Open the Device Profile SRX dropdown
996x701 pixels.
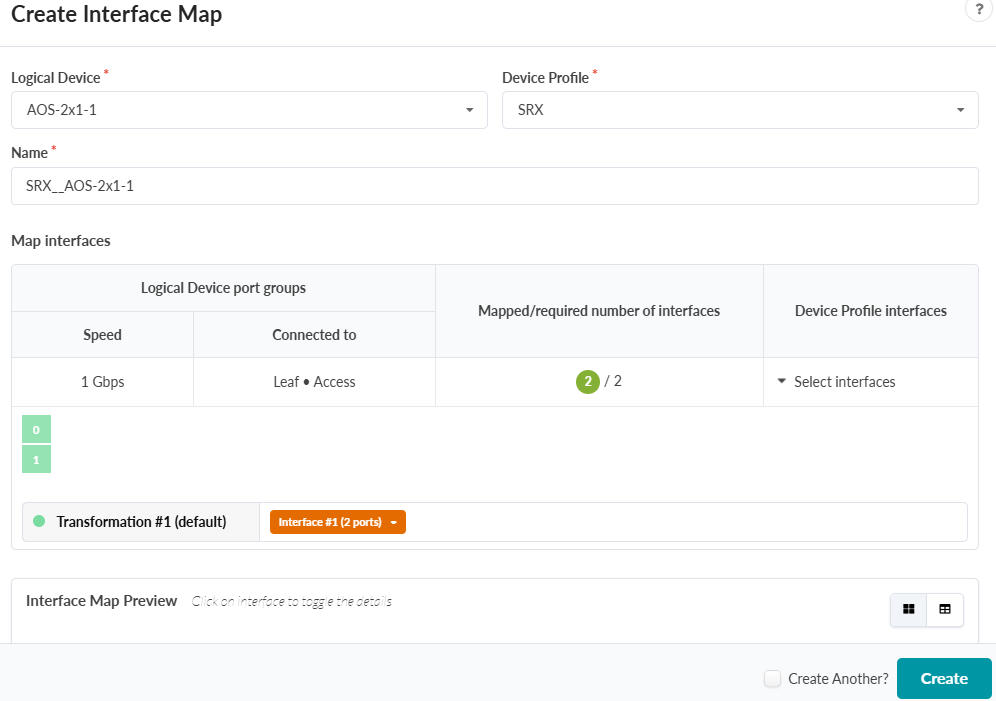point(739,110)
